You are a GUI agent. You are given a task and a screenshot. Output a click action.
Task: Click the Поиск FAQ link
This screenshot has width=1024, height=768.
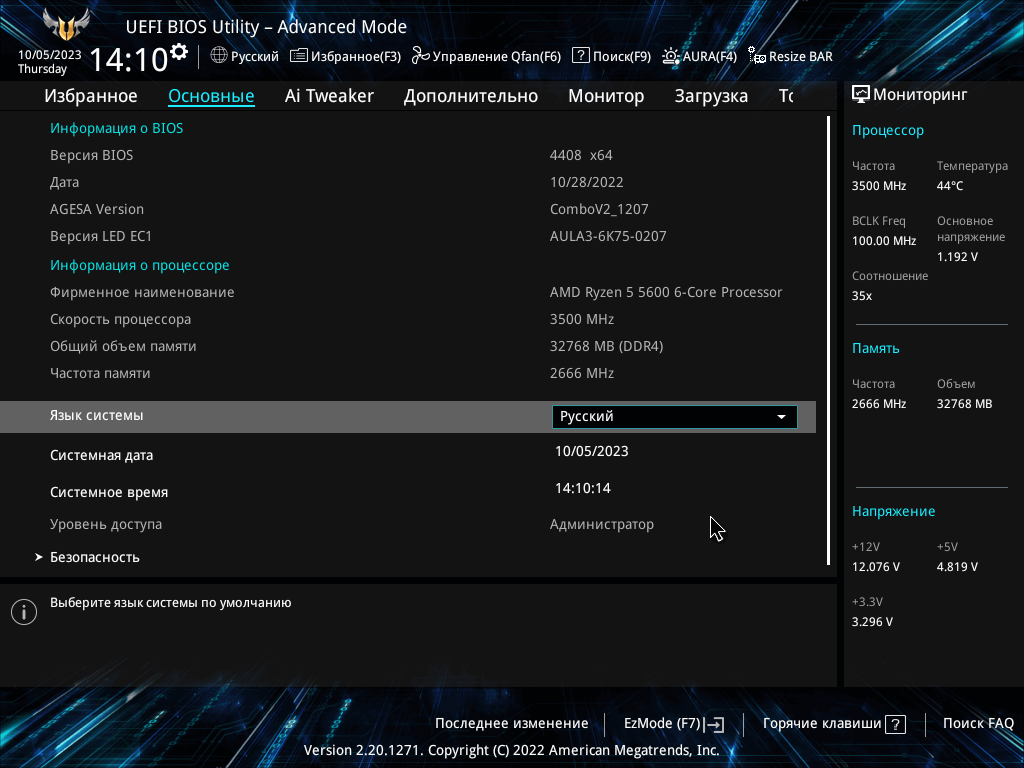[x=978, y=724]
